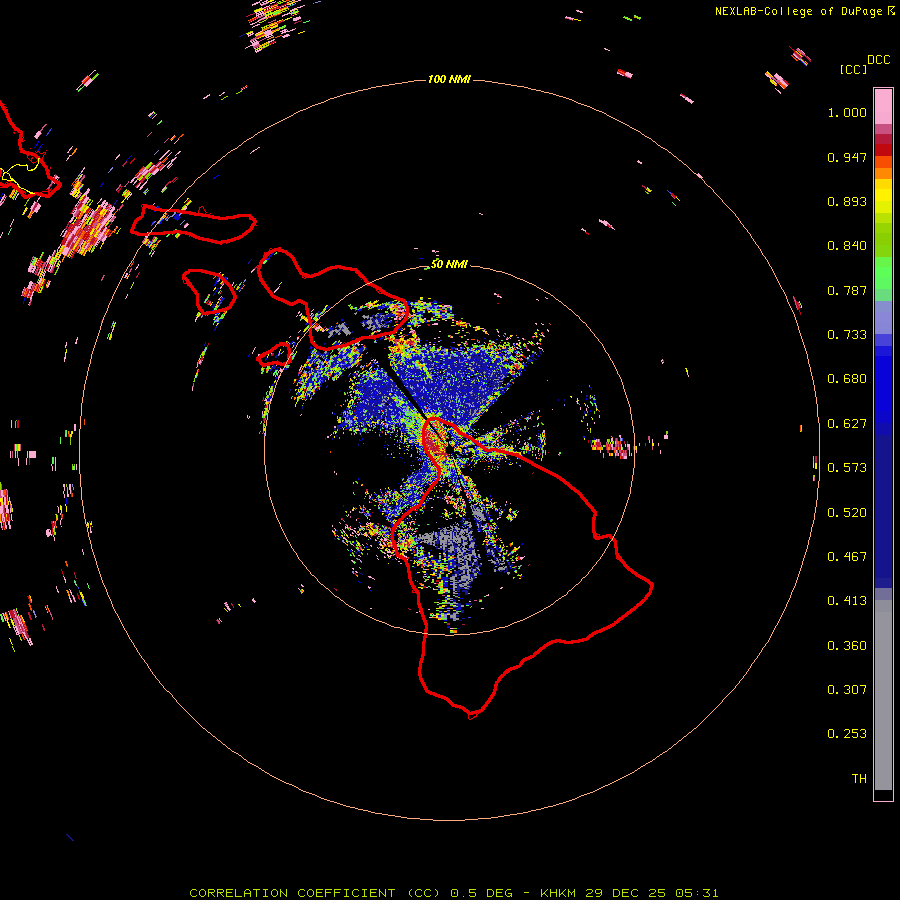Click the 0.413 color scale value
Screen dimensions: 900x900
pyautogui.click(x=847, y=601)
